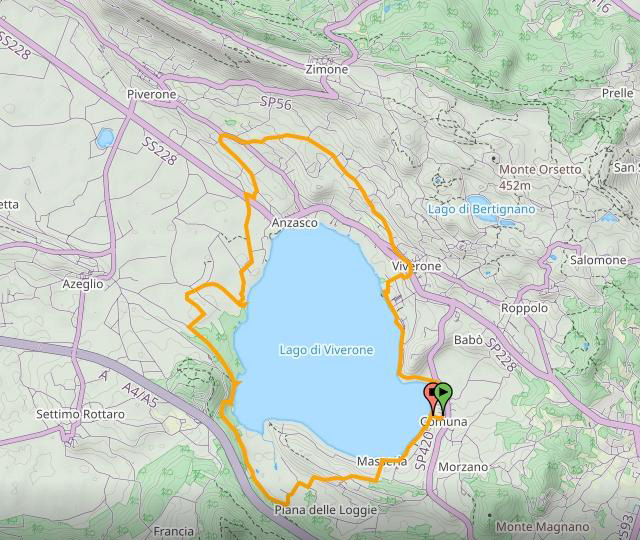
Task: Select the Lago di Viverone label
Action: click(x=326, y=350)
